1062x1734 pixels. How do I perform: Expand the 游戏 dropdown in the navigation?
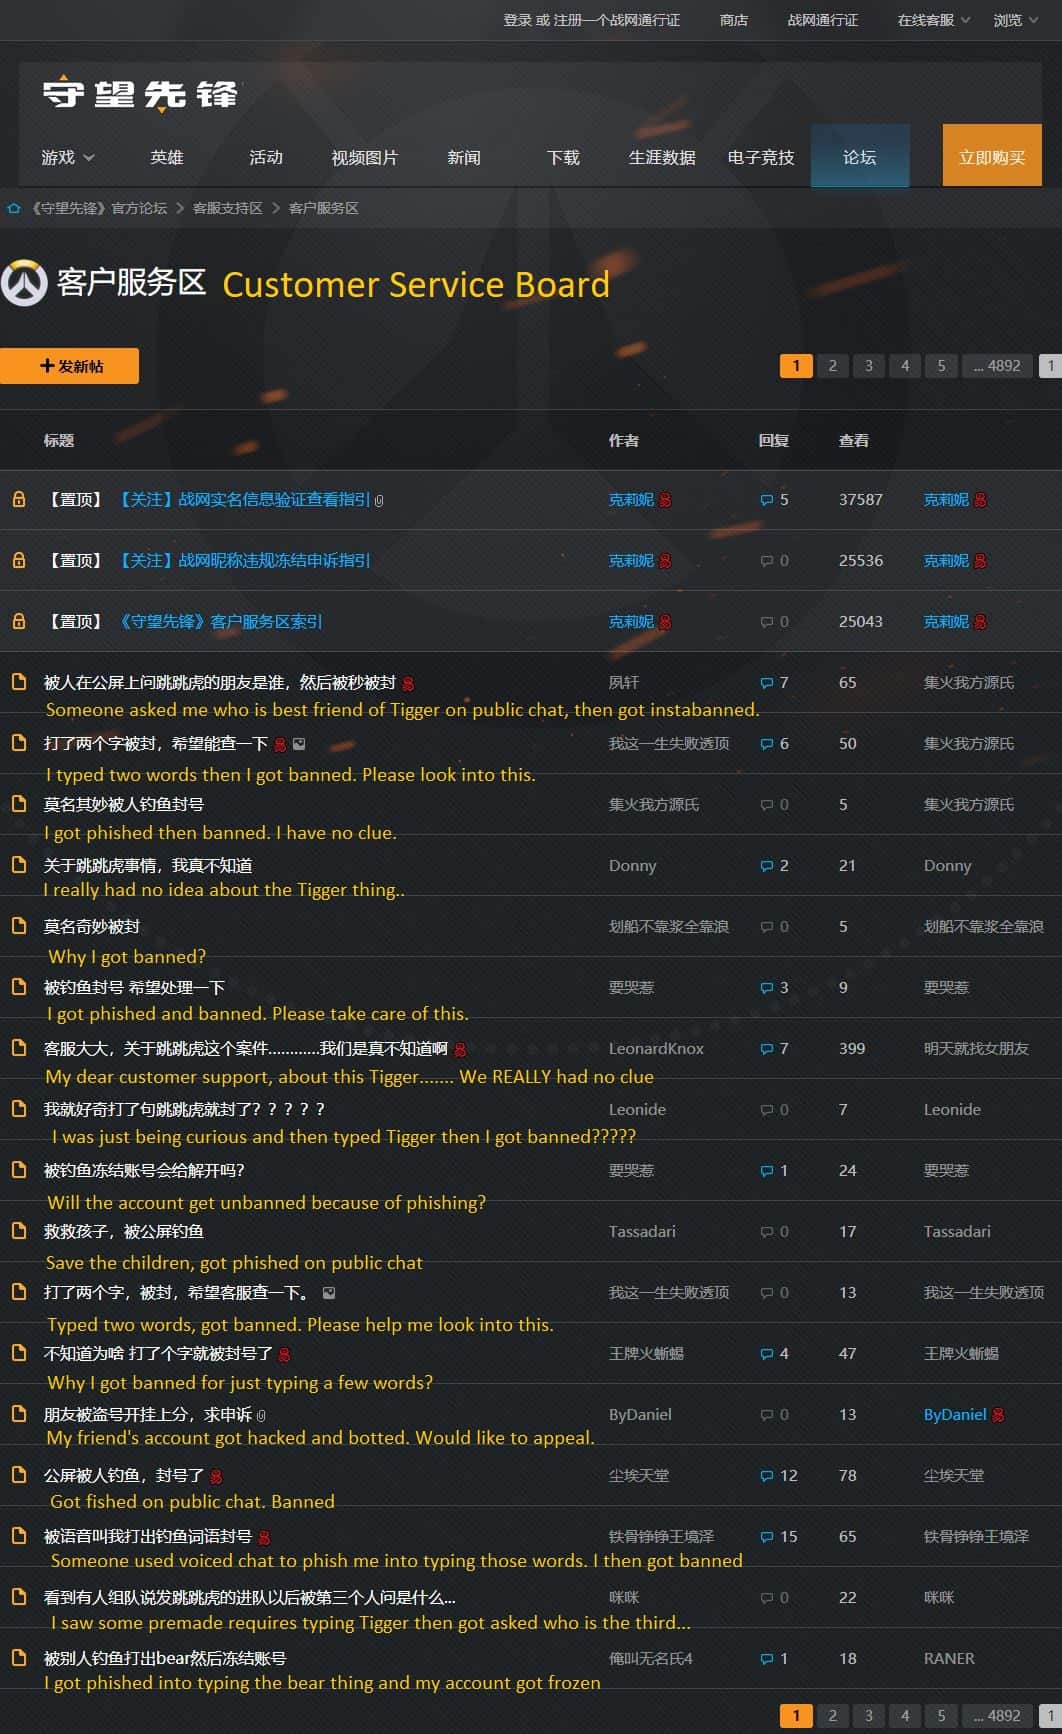(68, 157)
